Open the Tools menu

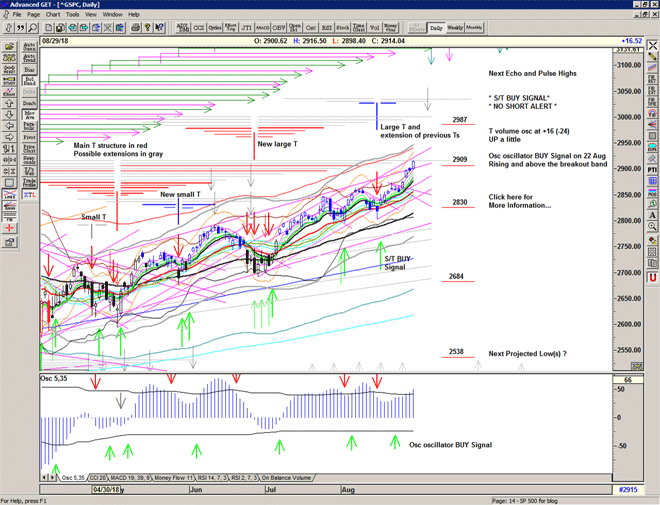pos(72,15)
